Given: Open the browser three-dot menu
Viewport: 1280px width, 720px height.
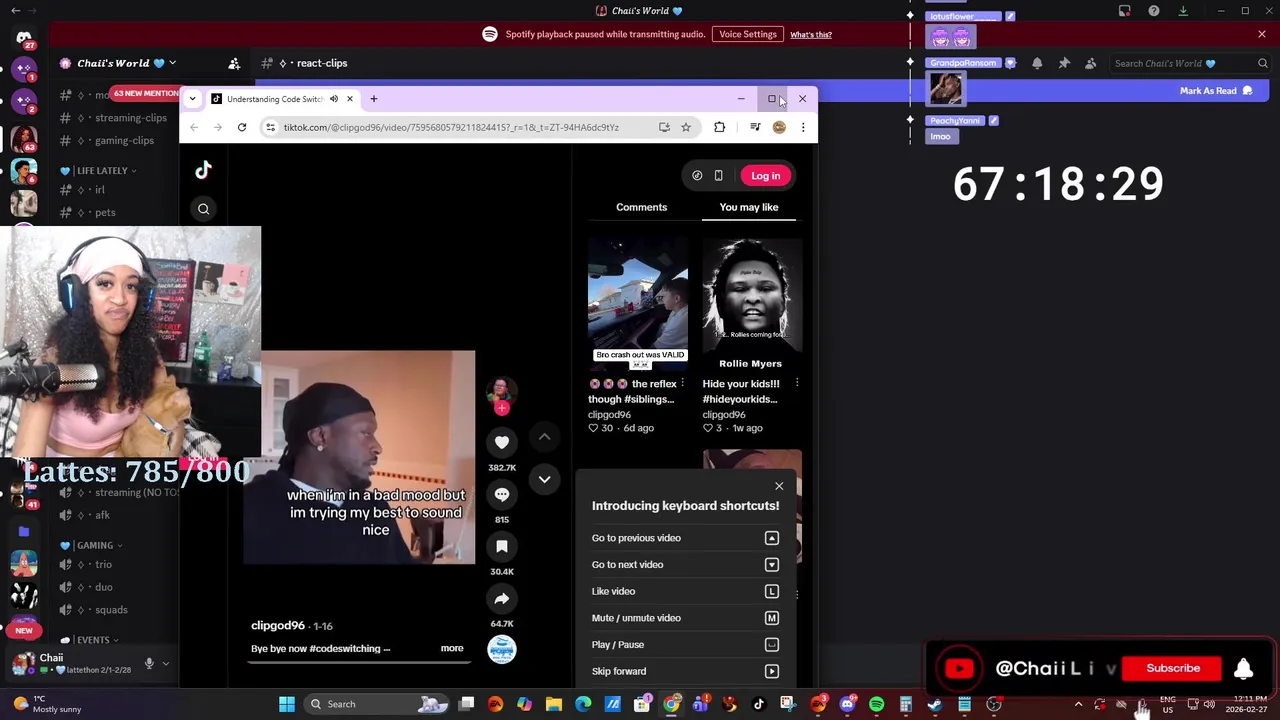Looking at the screenshot, I should tap(802, 127).
